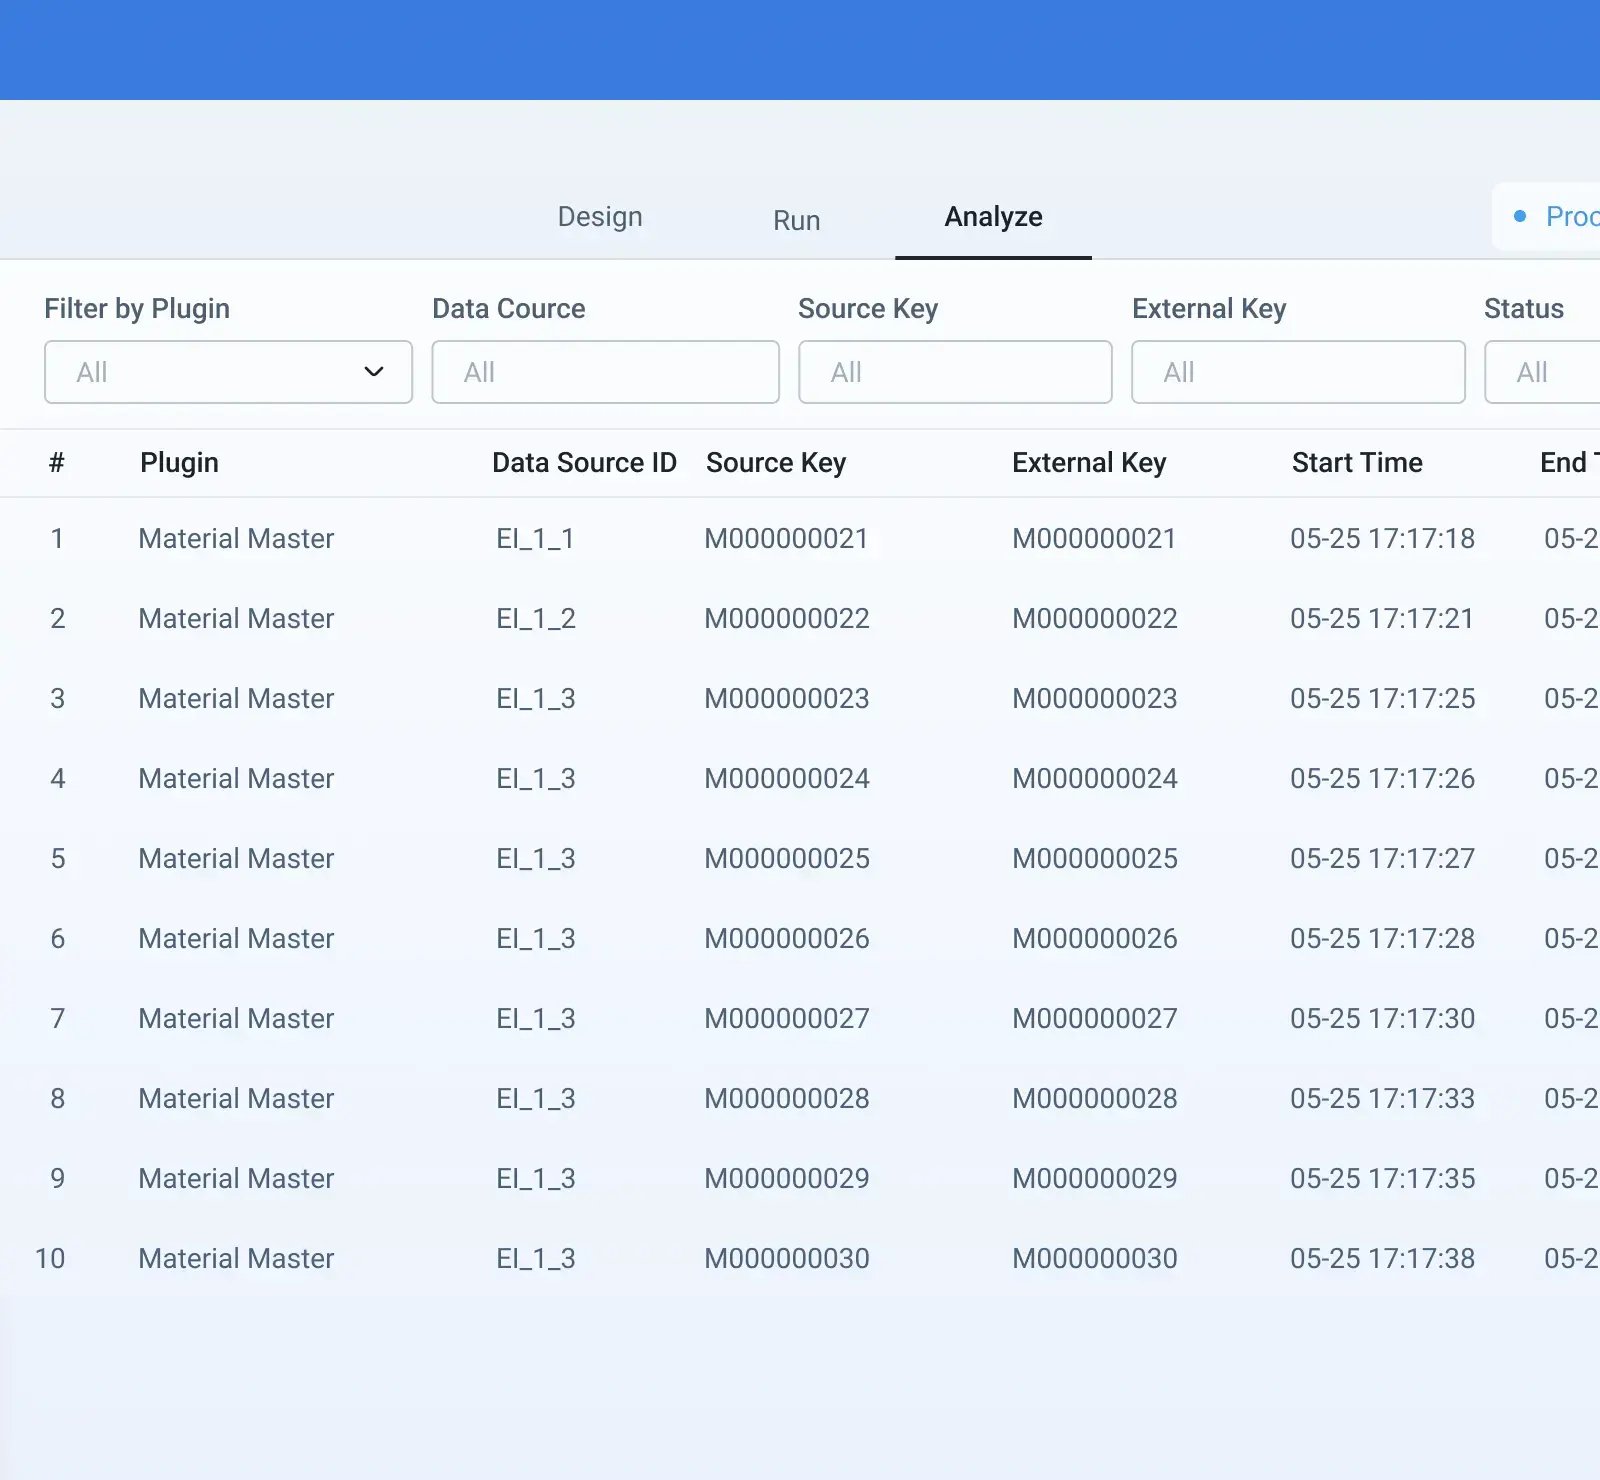
Task: Select source key M000000029 cell
Action: click(x=787, y=1178)
